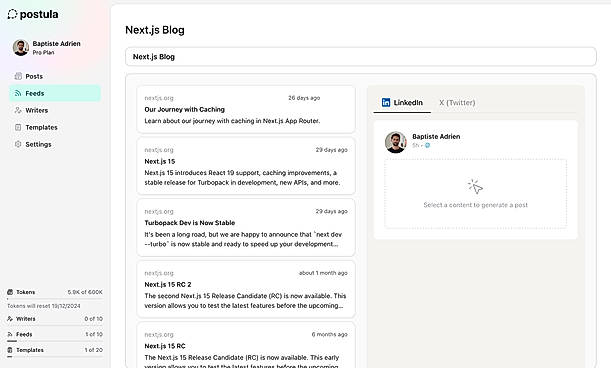Click the Next.js Blog name input field

coord(360,57)
